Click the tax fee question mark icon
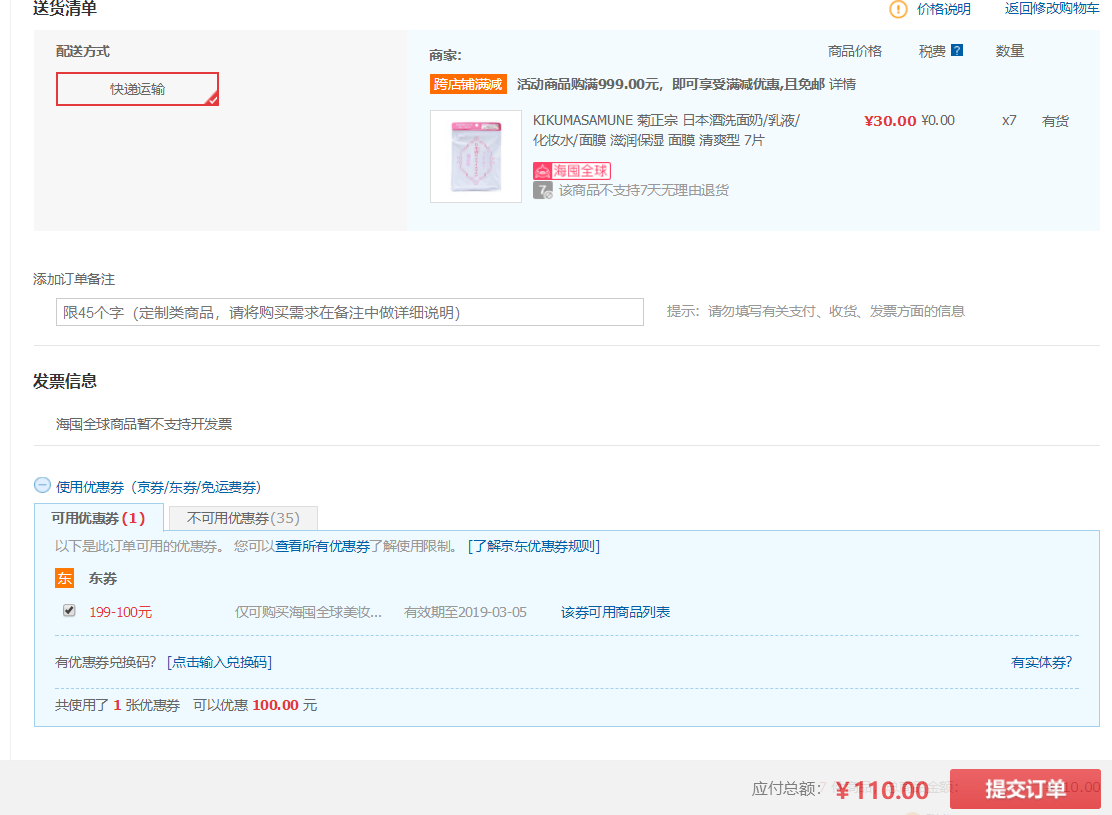Image resolution: width=1112 pixels, height=815 pixels. [x=957, y=50]
